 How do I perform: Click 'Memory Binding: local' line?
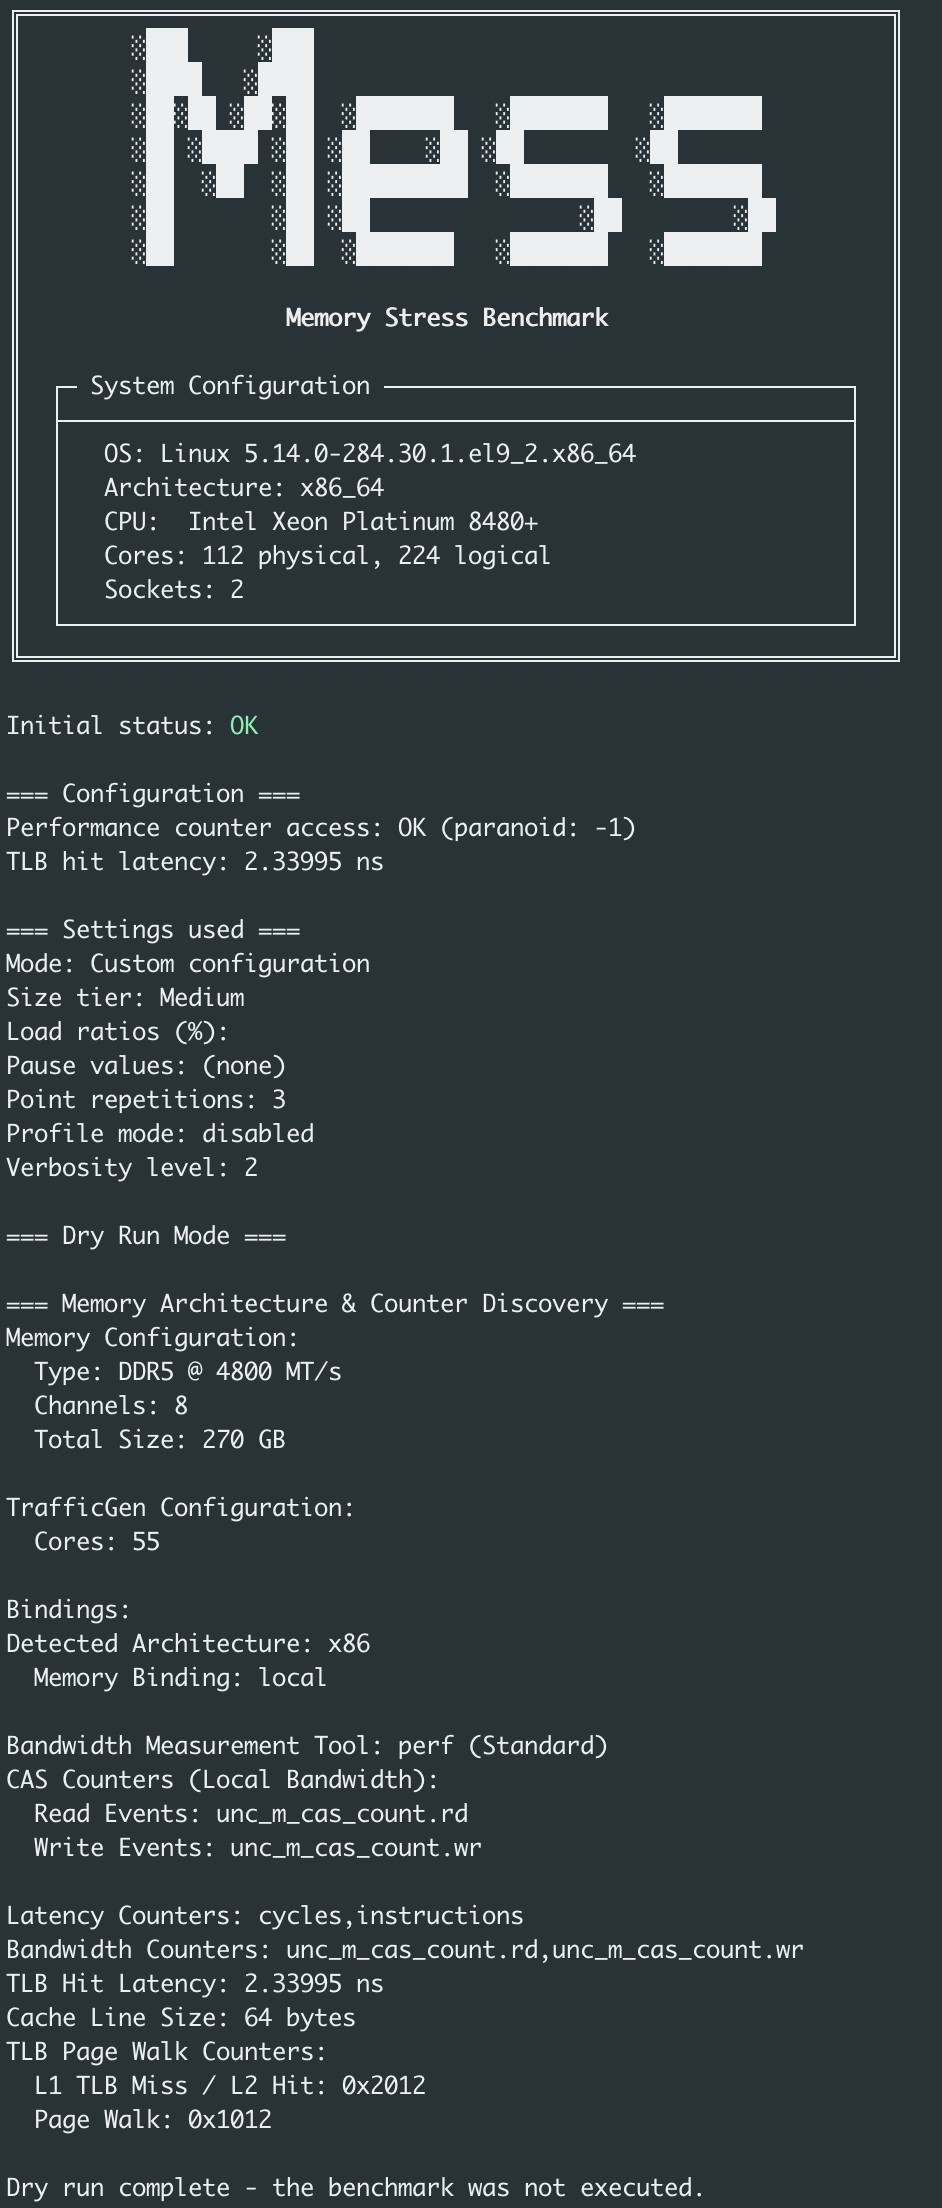(x=180, y=1678)
